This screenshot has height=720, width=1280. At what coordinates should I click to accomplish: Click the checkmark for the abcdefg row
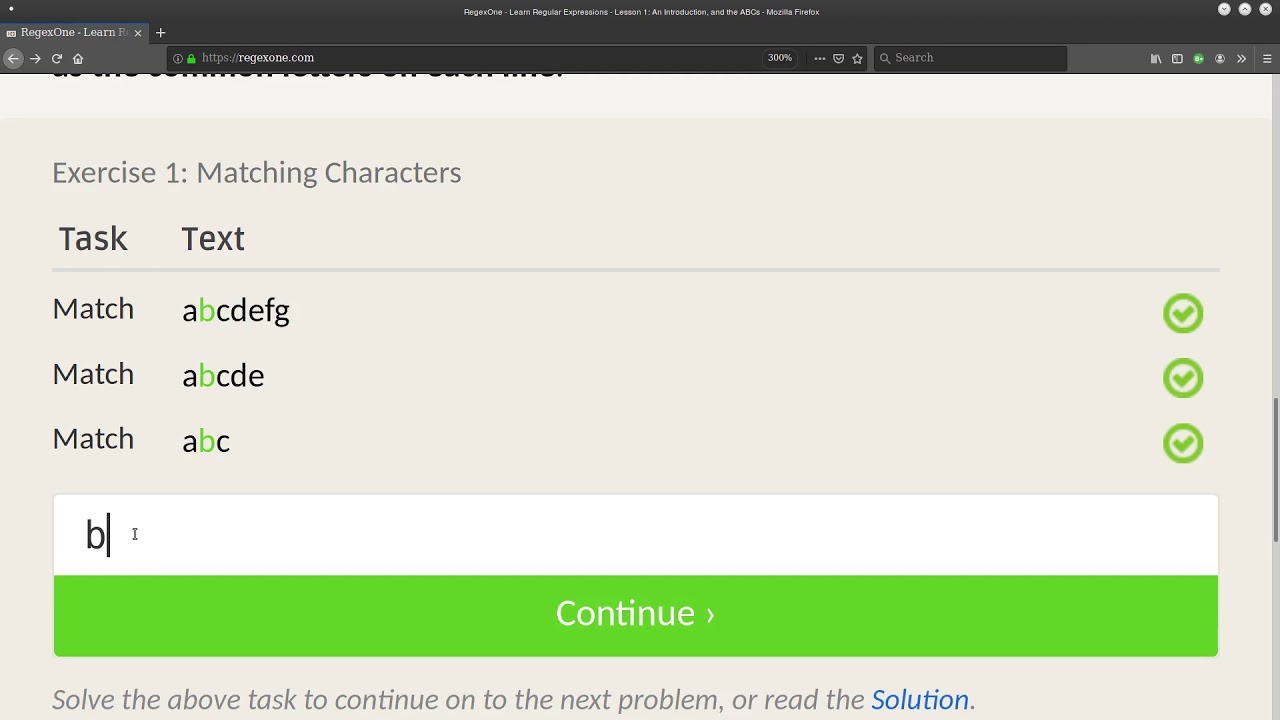point(1183,313)
